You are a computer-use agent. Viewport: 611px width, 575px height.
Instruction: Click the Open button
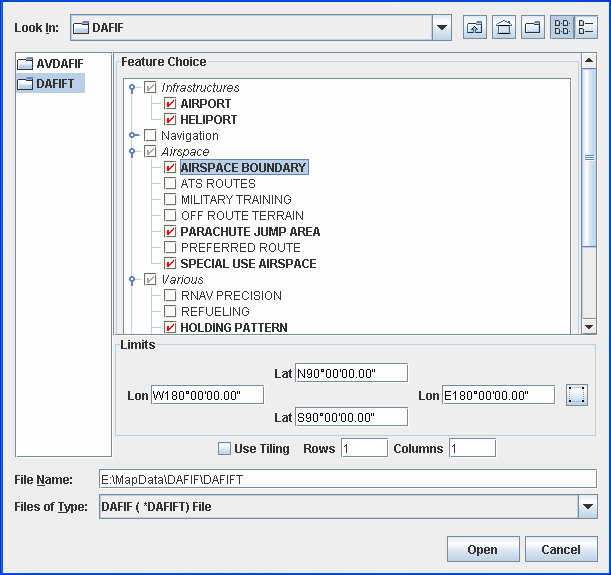(482, 550)
